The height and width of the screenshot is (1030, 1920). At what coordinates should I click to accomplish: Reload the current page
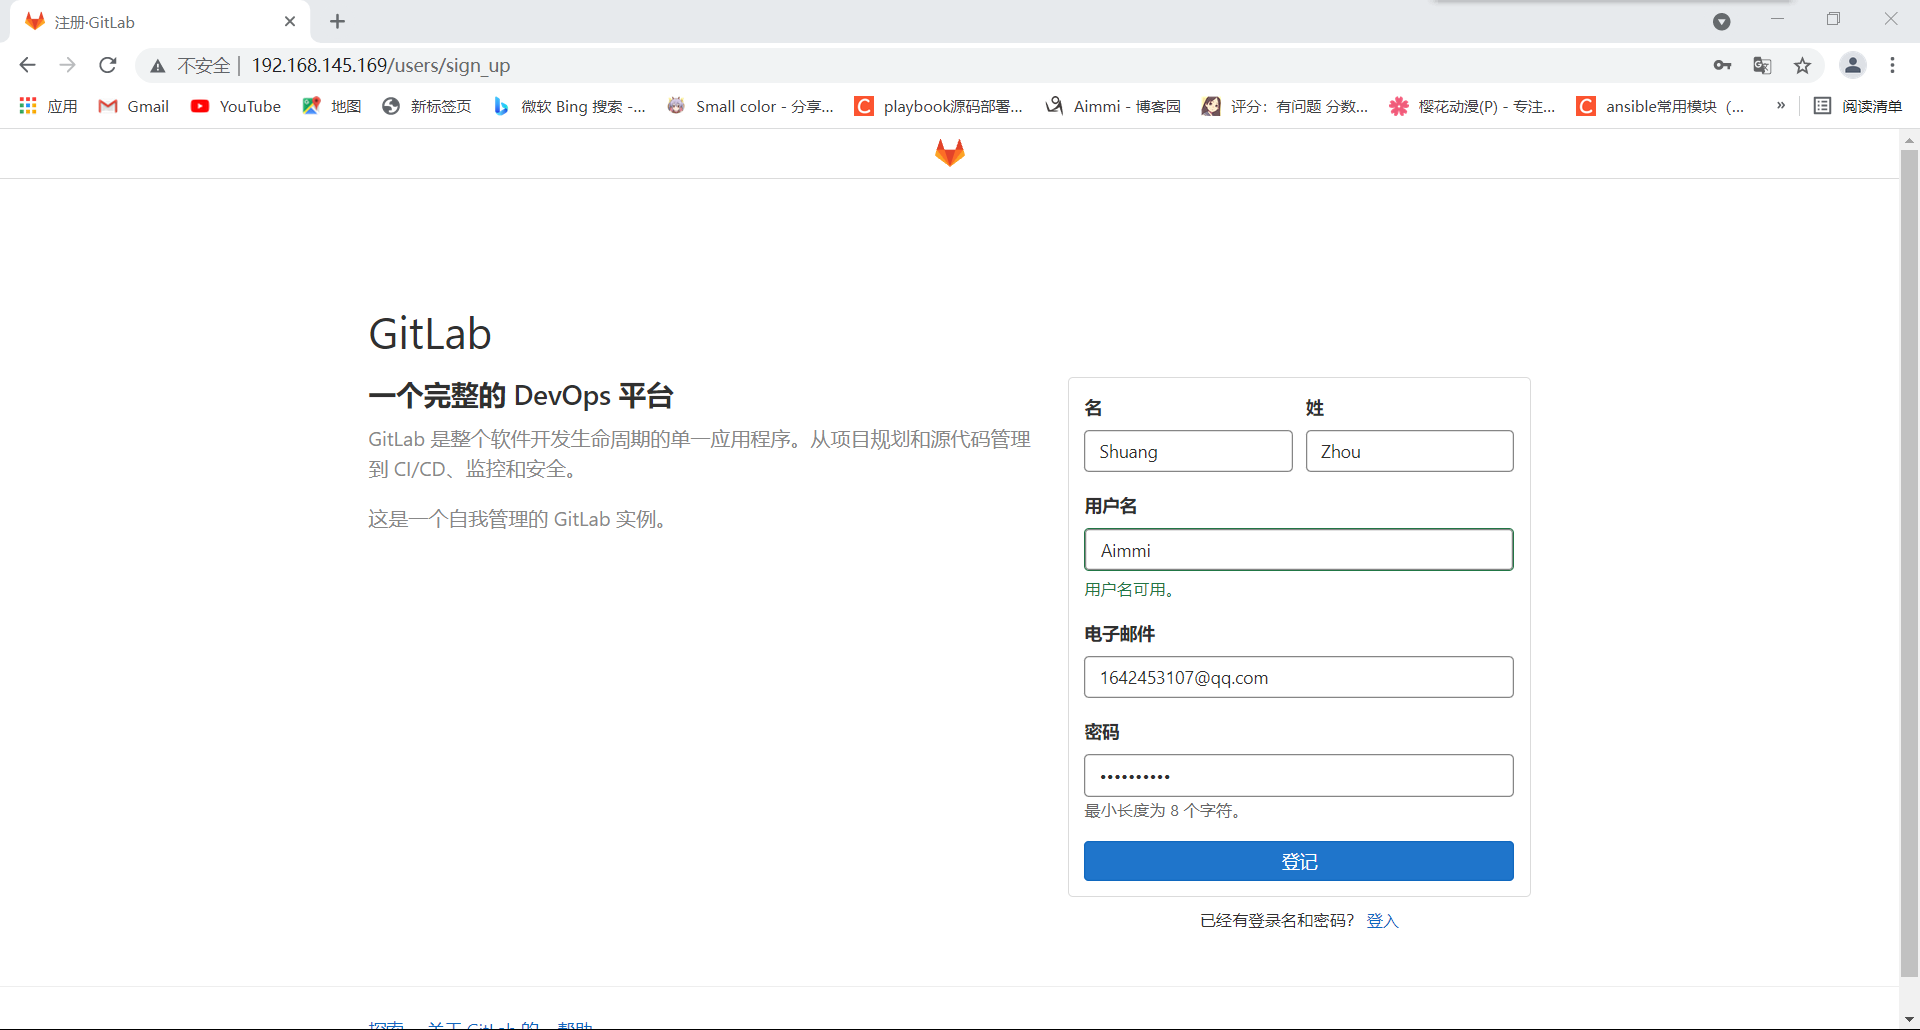[108, 65]
